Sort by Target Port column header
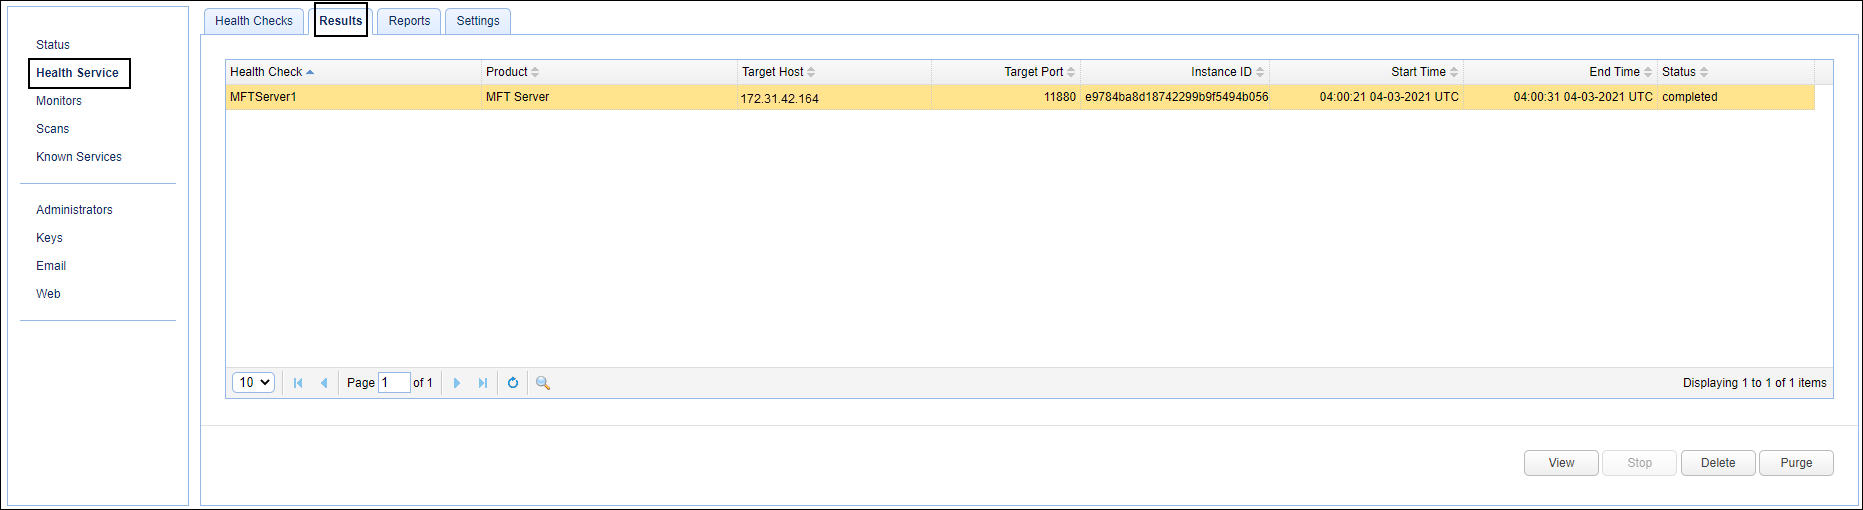 (x=1033, y=72)
